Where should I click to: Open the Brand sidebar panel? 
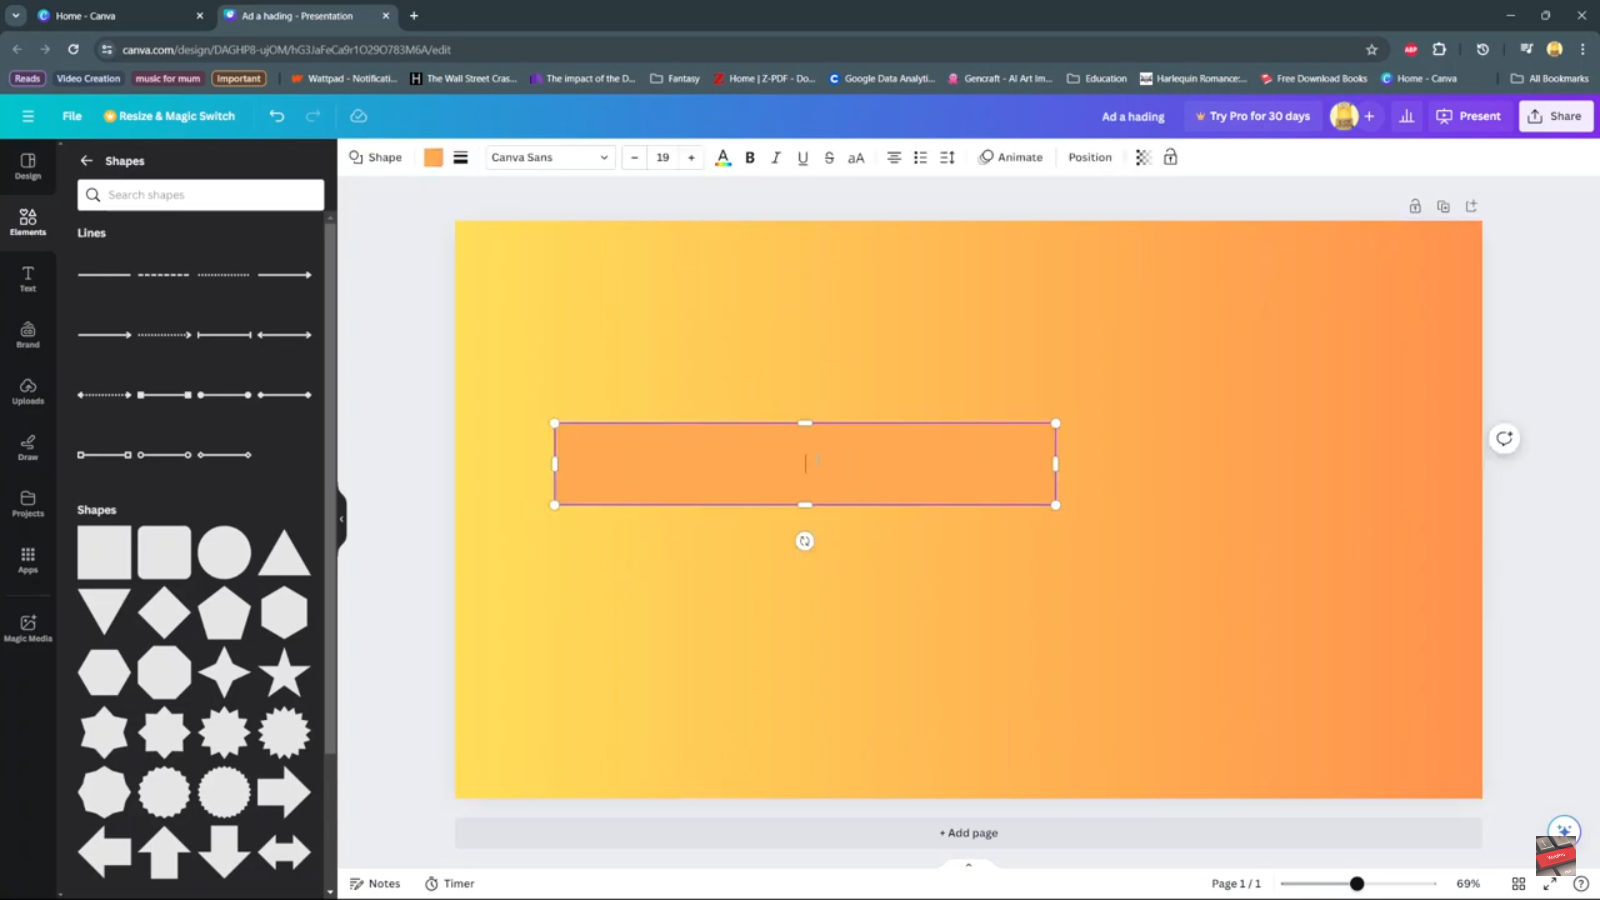pos(28,335)
